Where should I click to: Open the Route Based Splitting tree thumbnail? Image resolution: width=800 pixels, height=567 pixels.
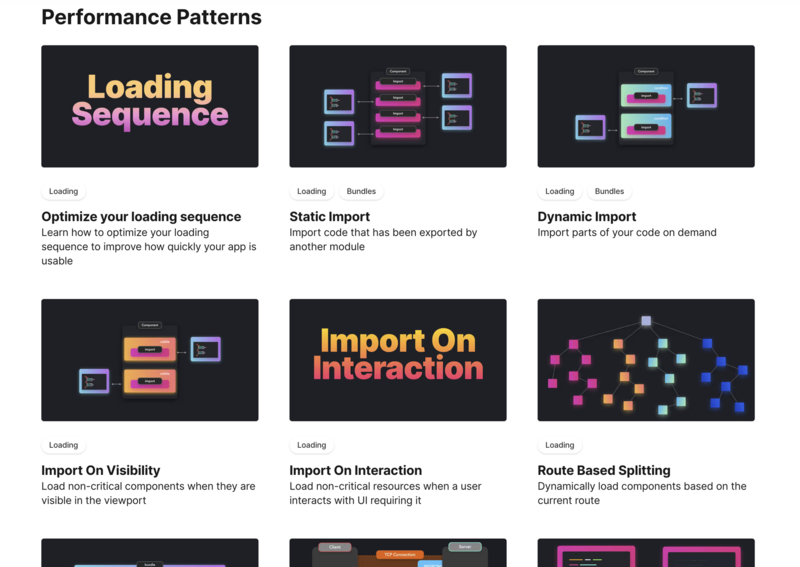click(x=646, y=360)
